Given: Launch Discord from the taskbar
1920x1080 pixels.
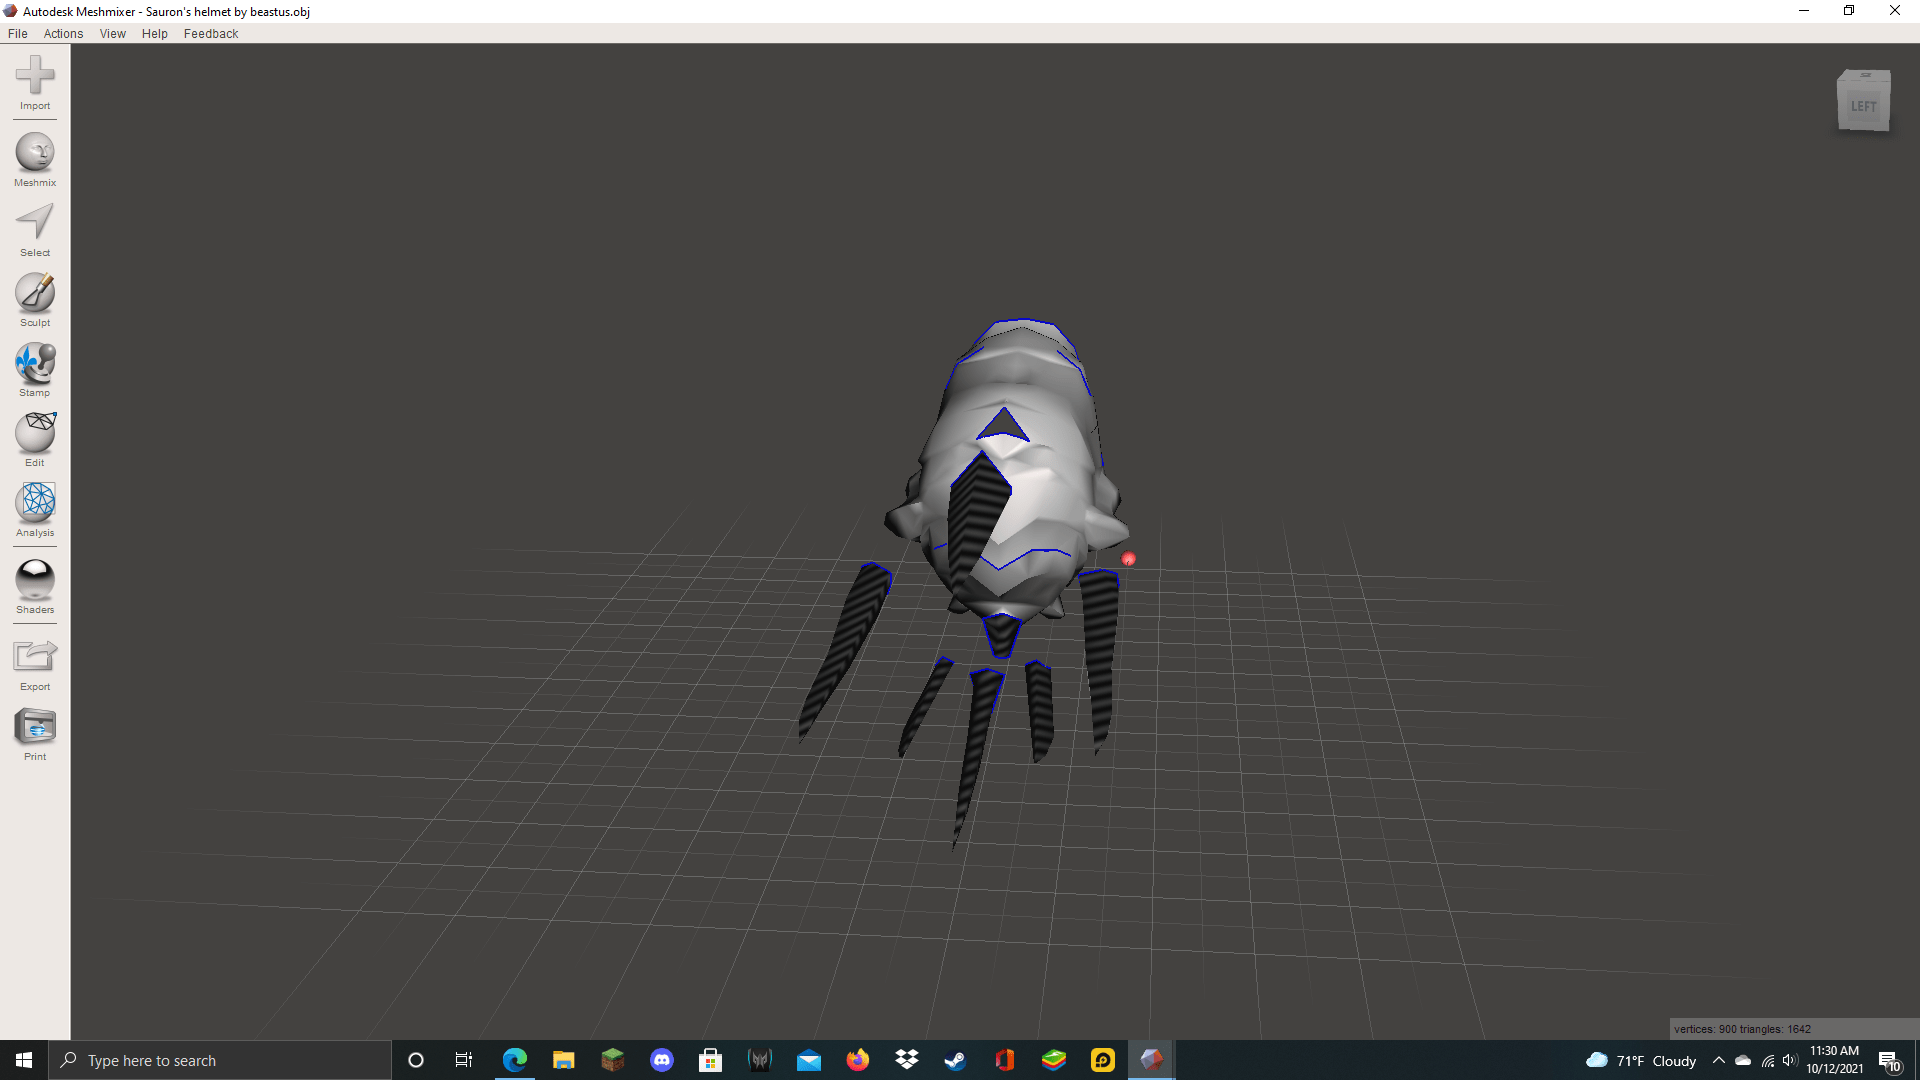Looking at the screenshot, I should (x=661, y=1060).
